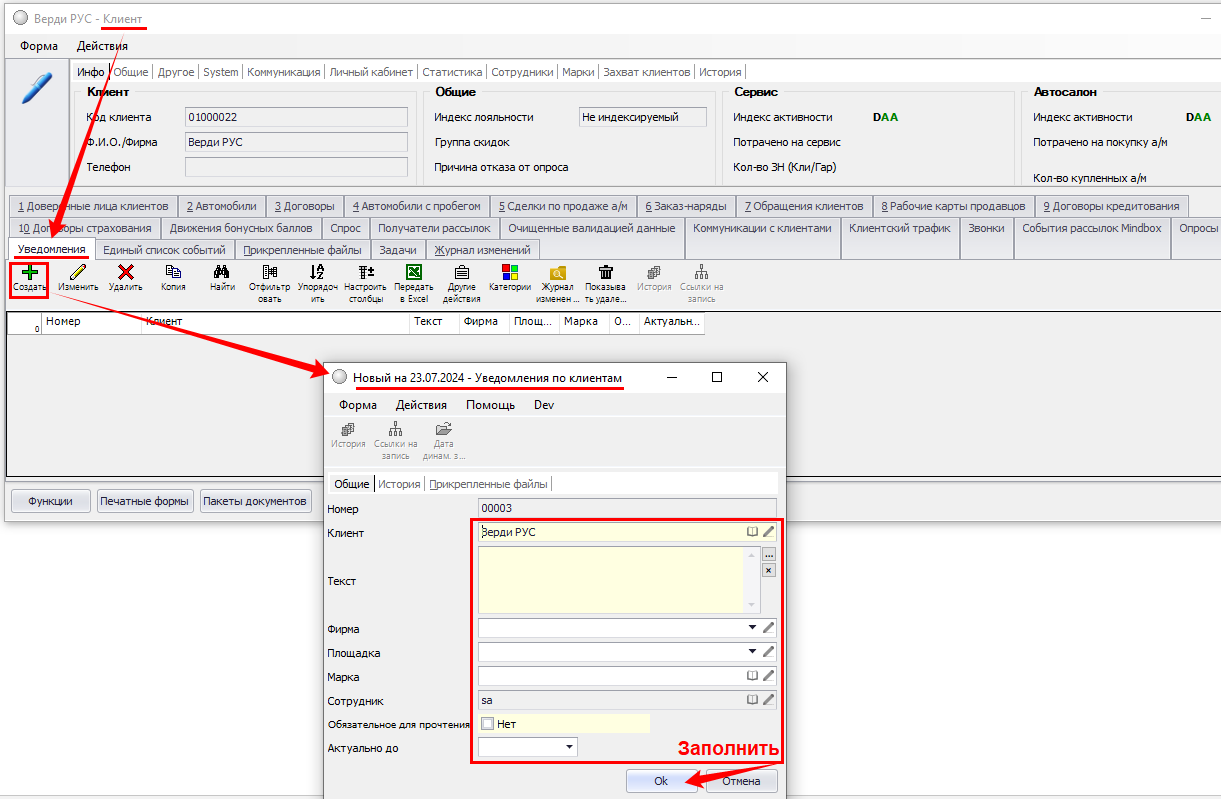
Task: Switch to the Задачи tab
Action: [398, 249]
